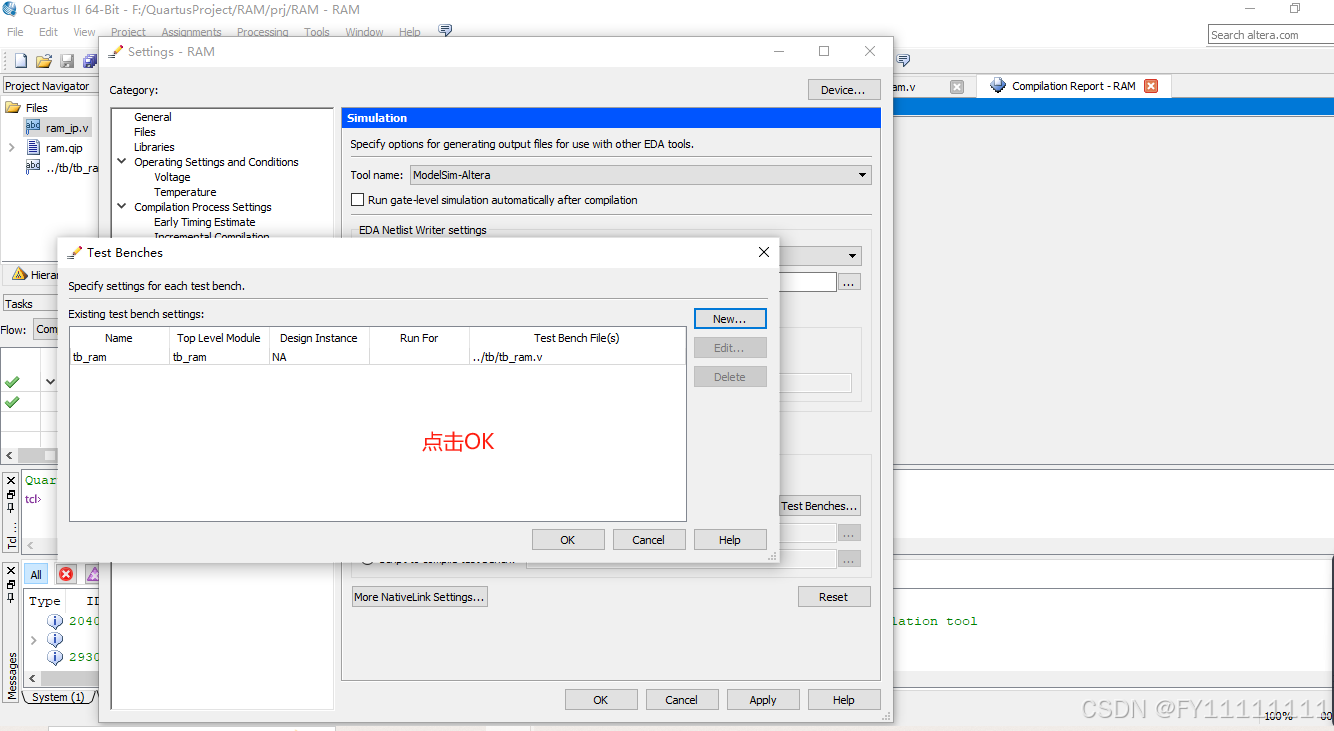Expand the task row chevron in Tasks pane

(x=50, y=382)
